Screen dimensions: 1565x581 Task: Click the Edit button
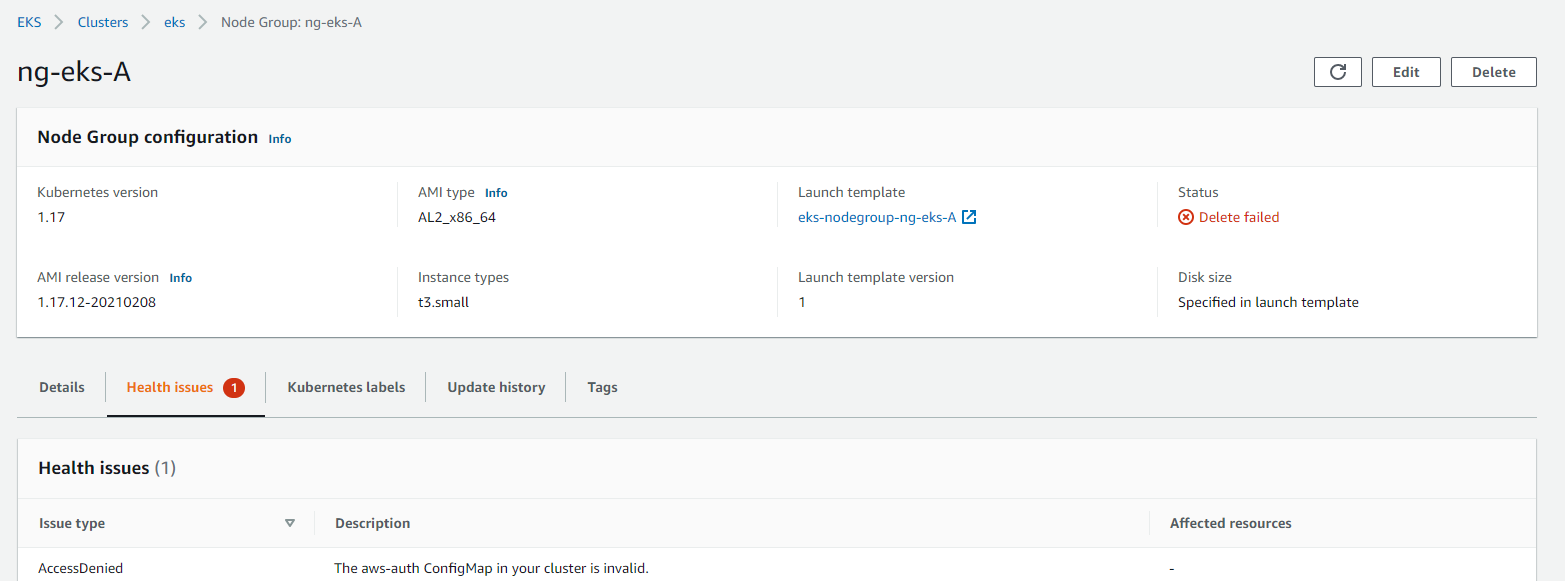tap(1405, 71)
